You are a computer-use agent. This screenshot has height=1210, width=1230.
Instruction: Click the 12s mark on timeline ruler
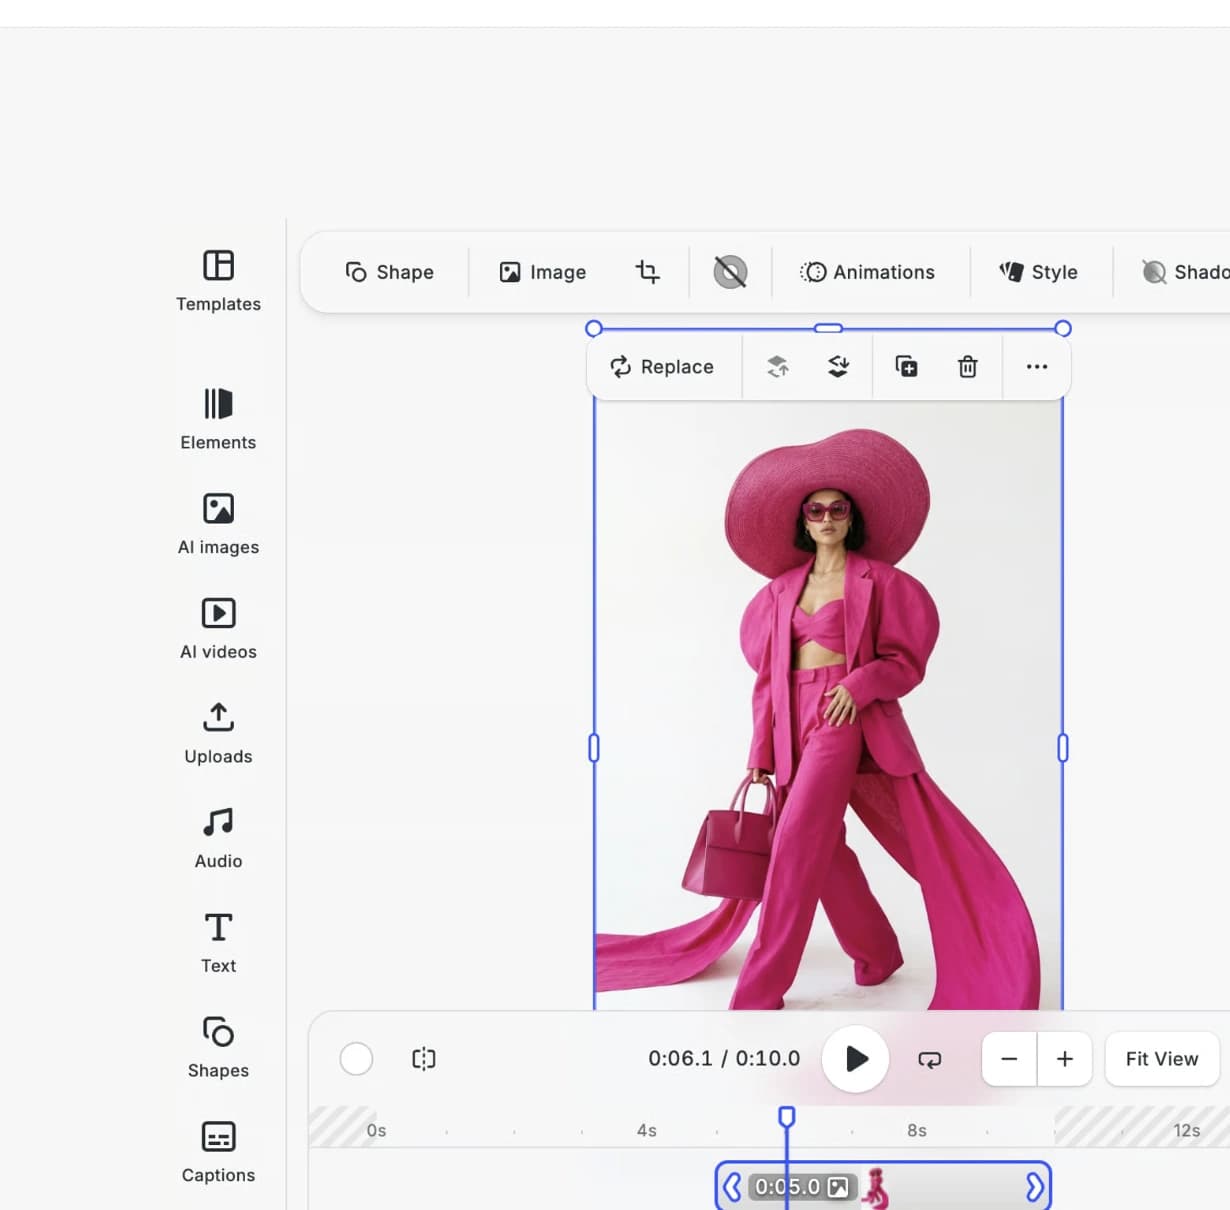coord(1187,1130)
